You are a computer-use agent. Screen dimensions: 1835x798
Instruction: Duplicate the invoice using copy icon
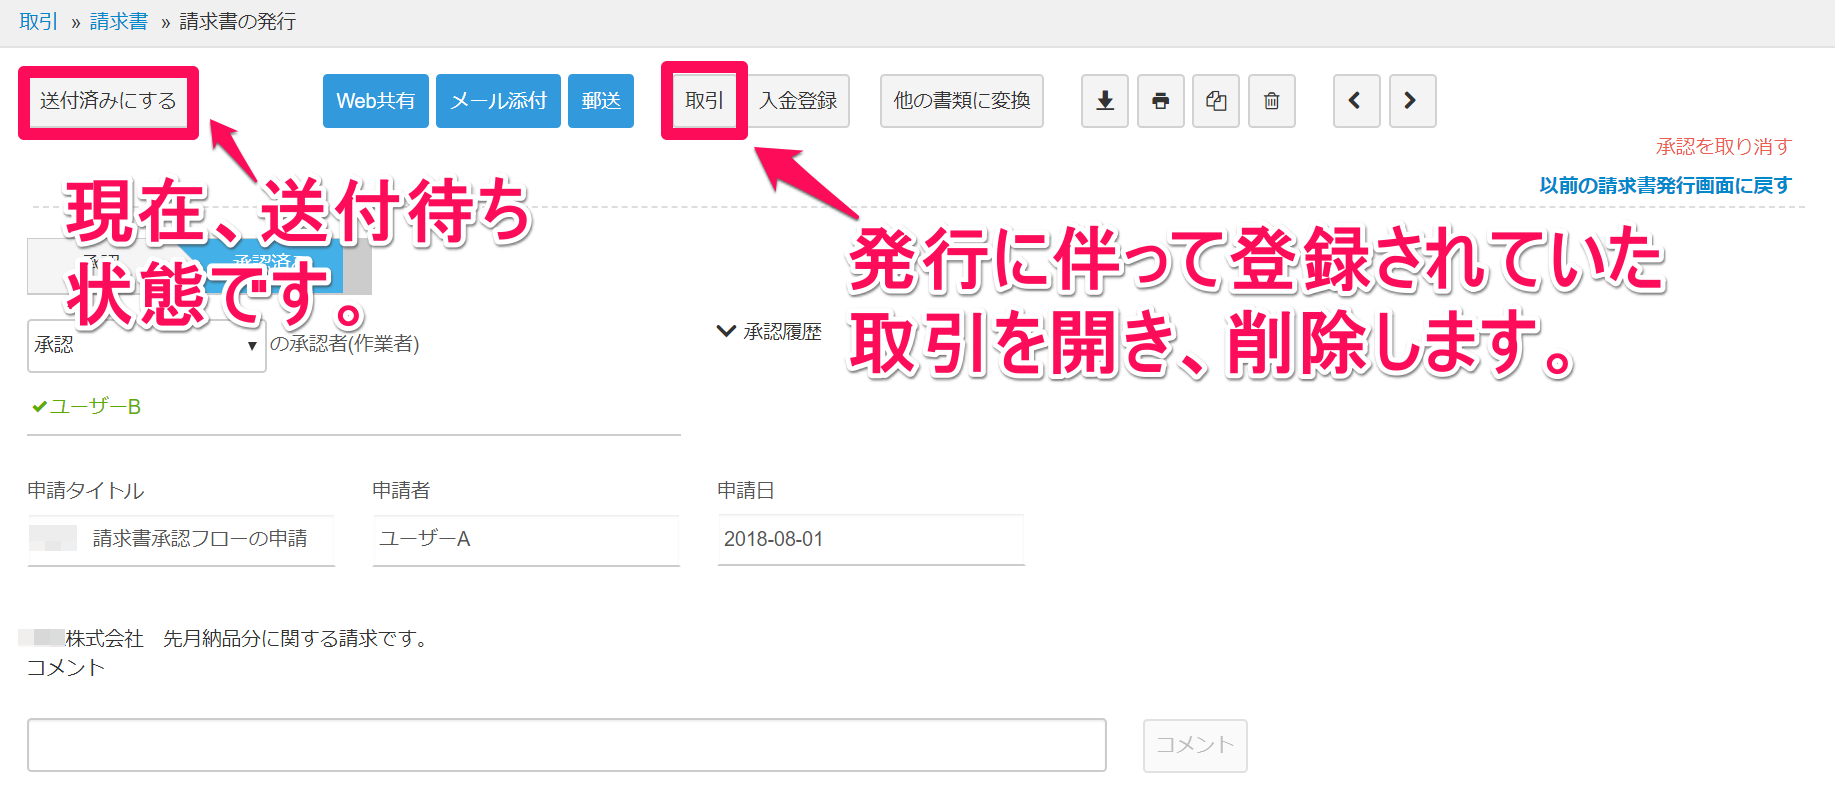(x=1216, y=101)
